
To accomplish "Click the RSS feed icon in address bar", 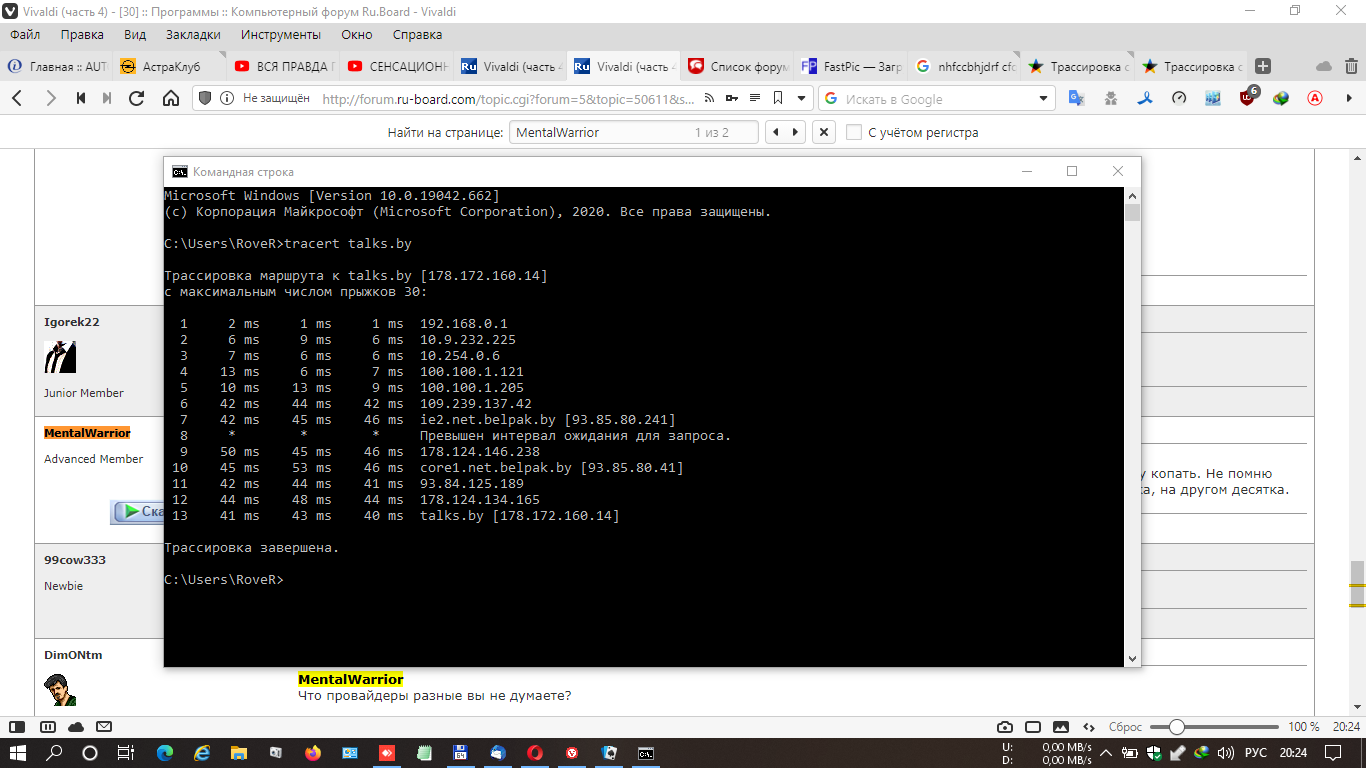I will 710,98.
